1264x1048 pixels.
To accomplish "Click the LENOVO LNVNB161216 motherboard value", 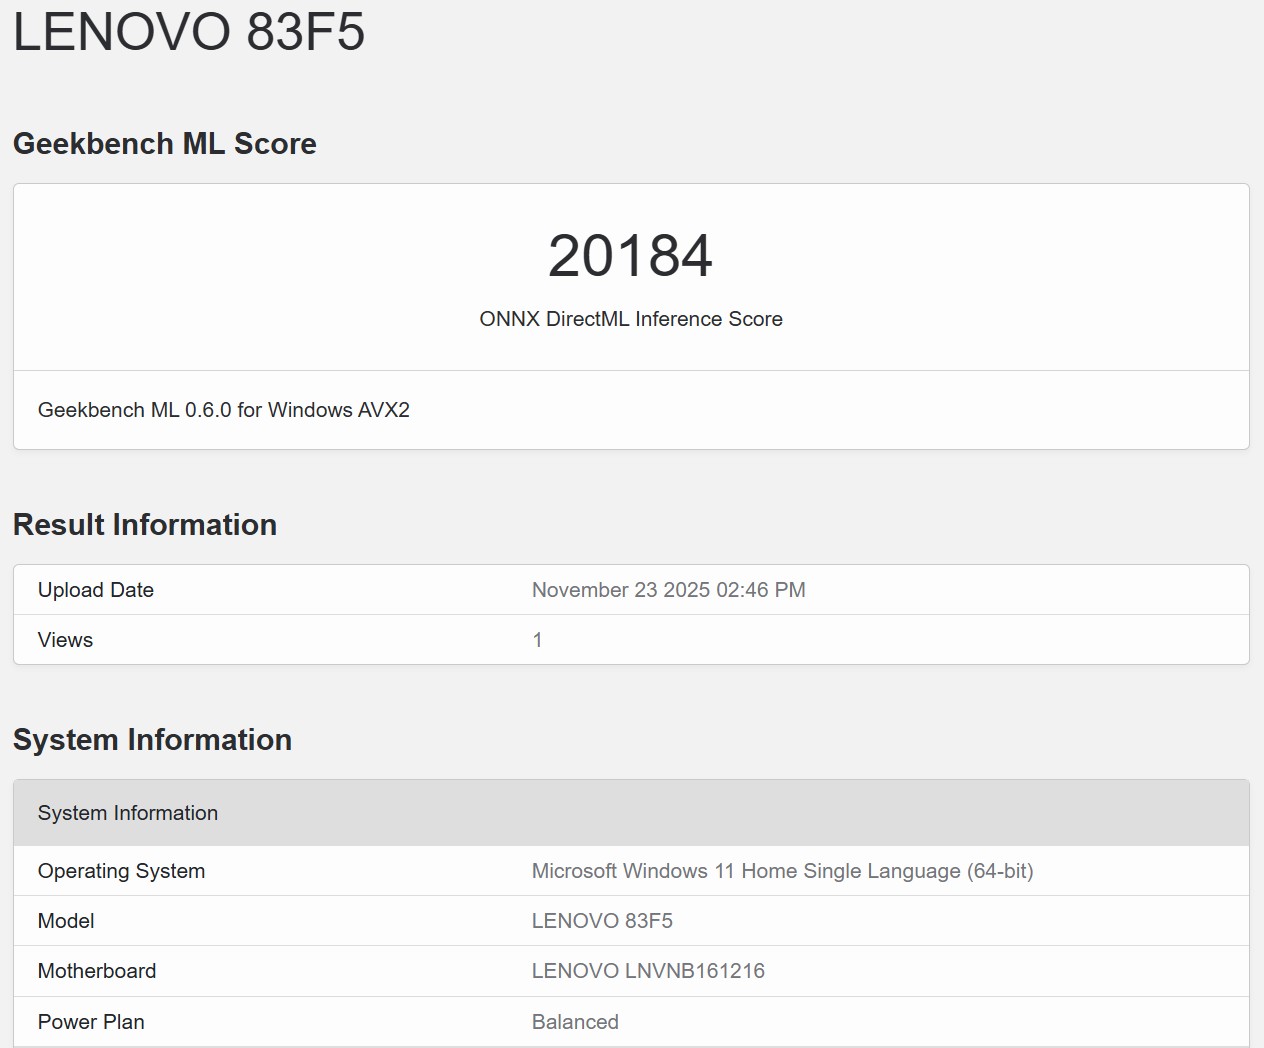I will pyautogui.click(x=648, y=971).
